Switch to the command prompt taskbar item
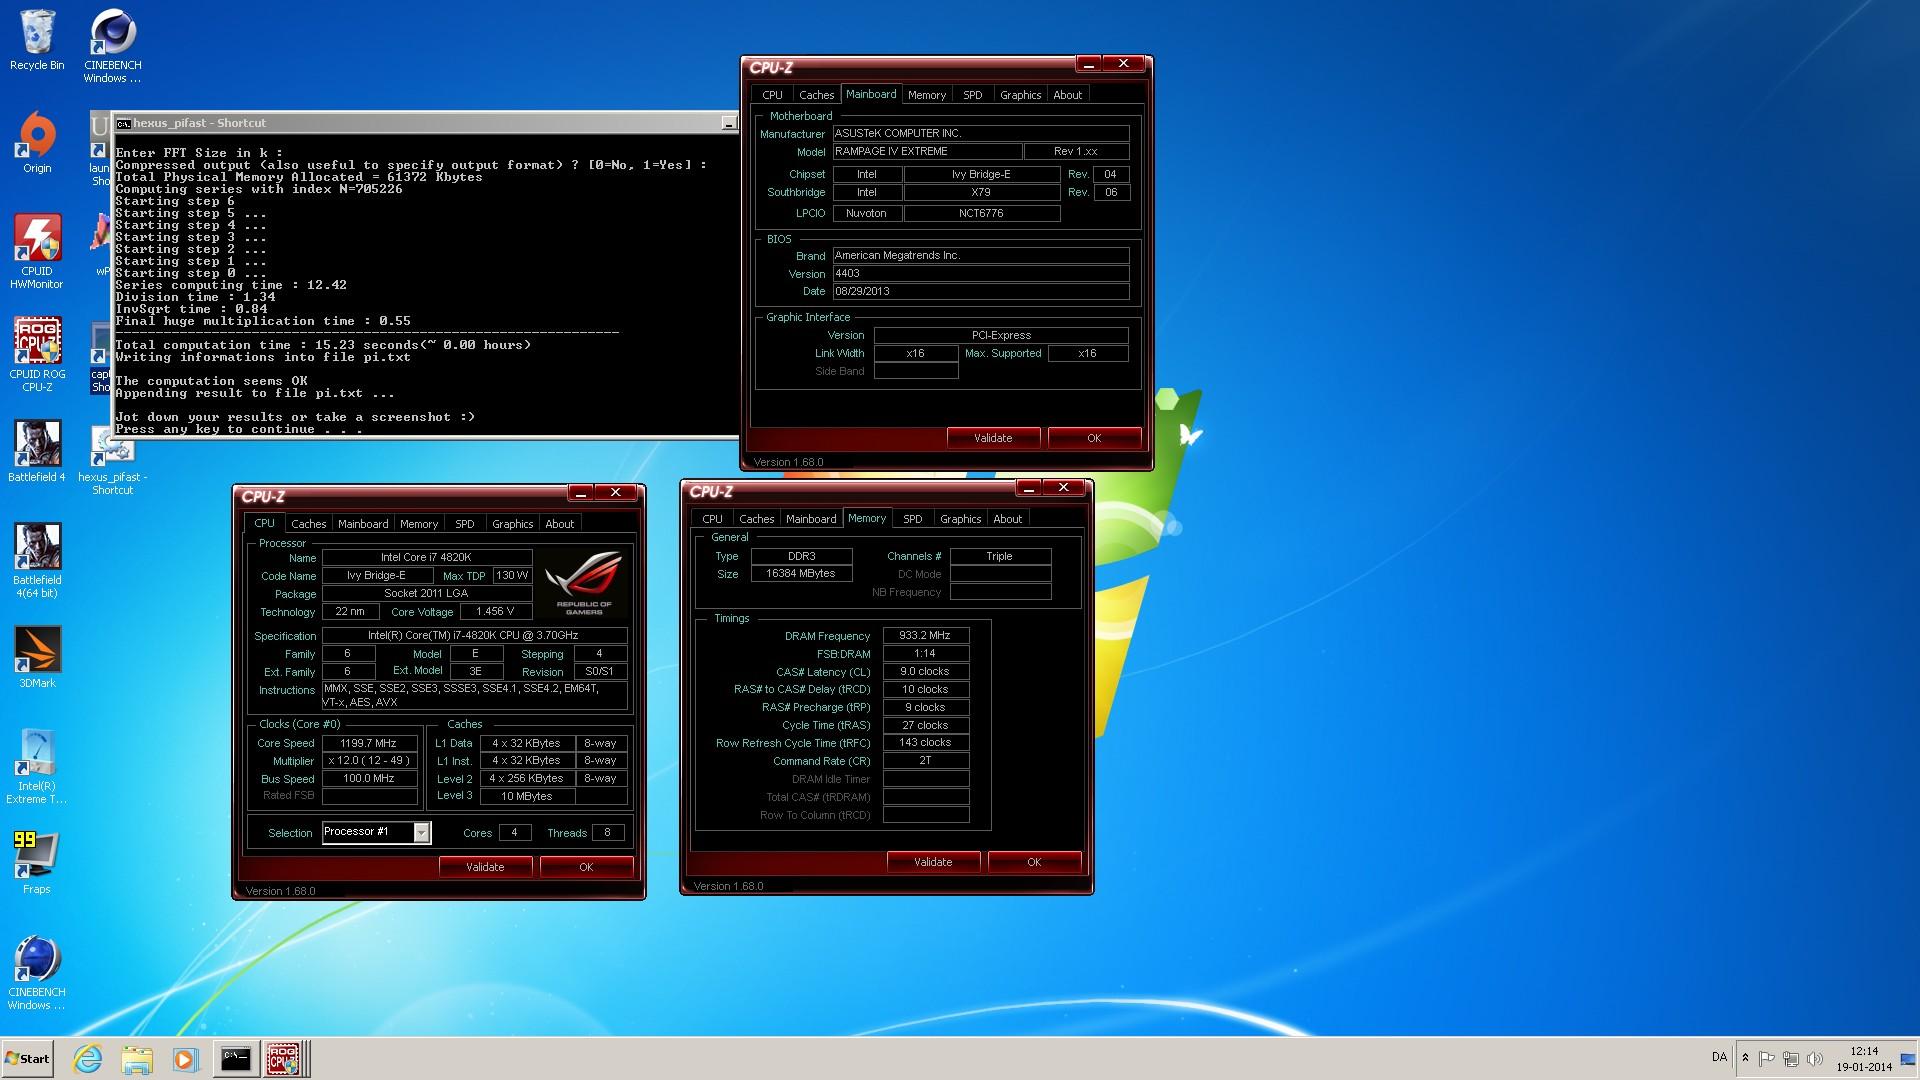The height and width of the screenshot is (1080, 1920). pos(235,1059)
